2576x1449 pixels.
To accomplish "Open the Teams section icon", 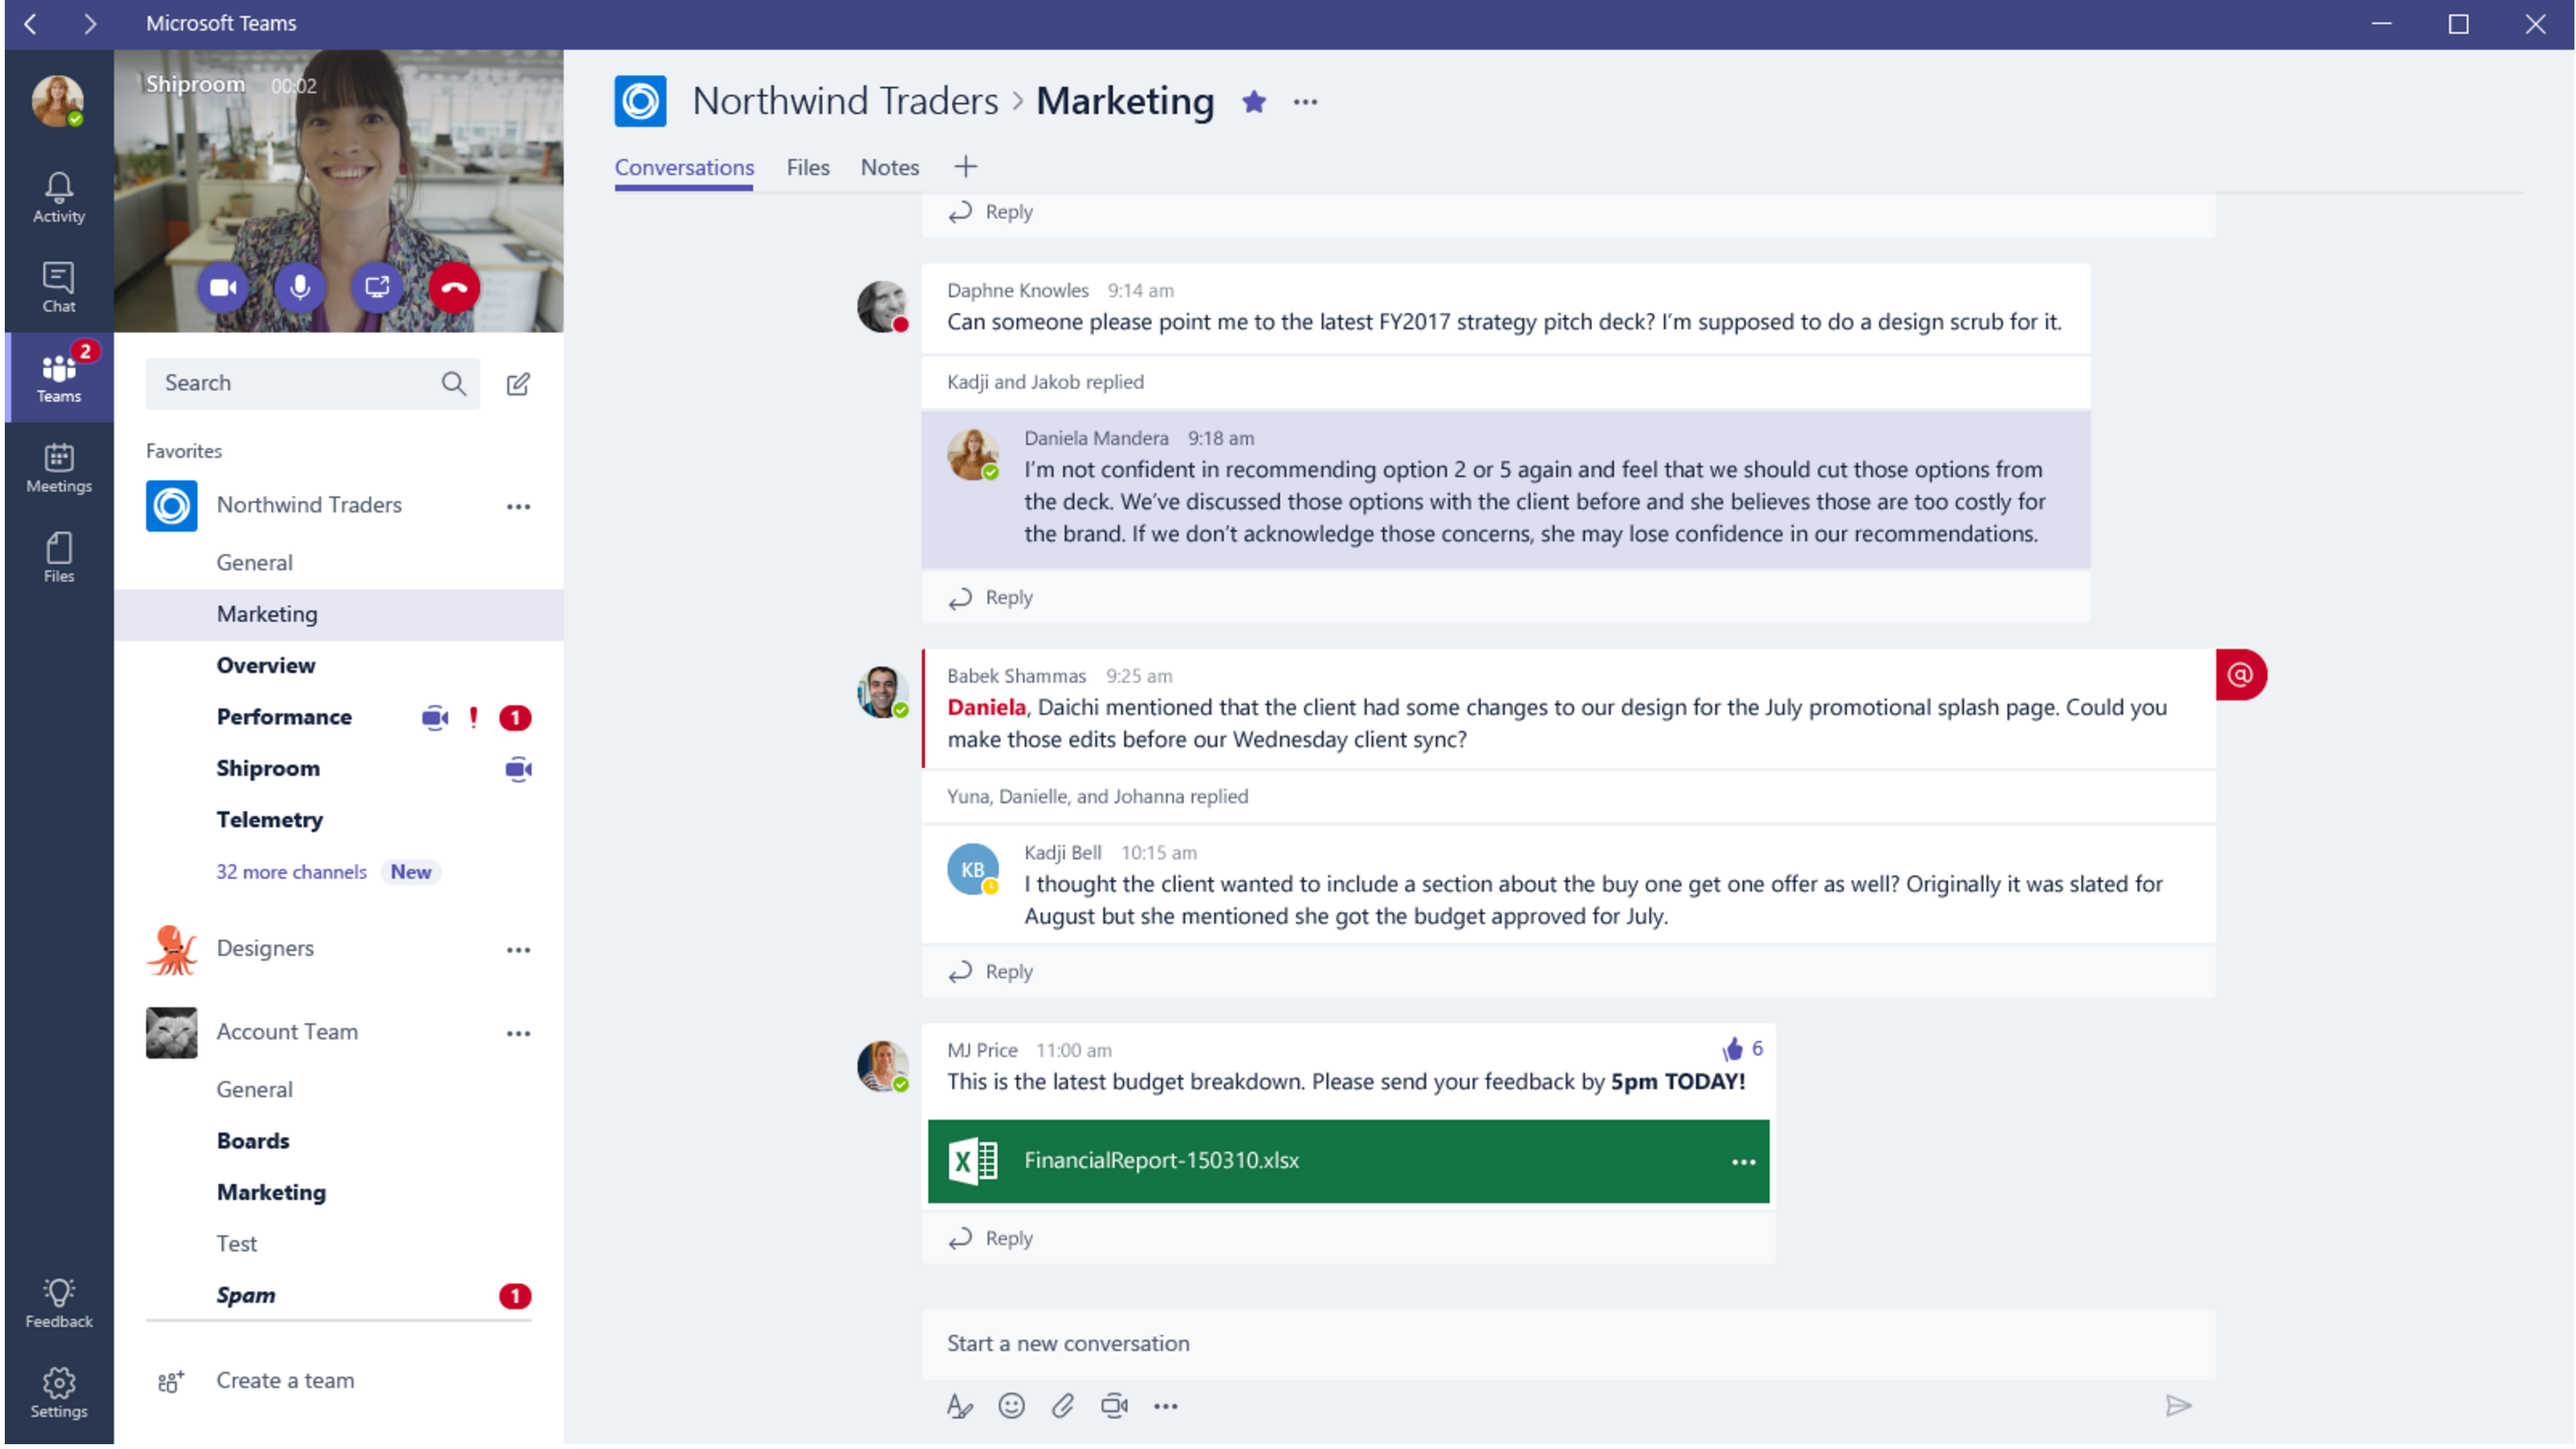I will pyautogui.click(x=58, y=377).
